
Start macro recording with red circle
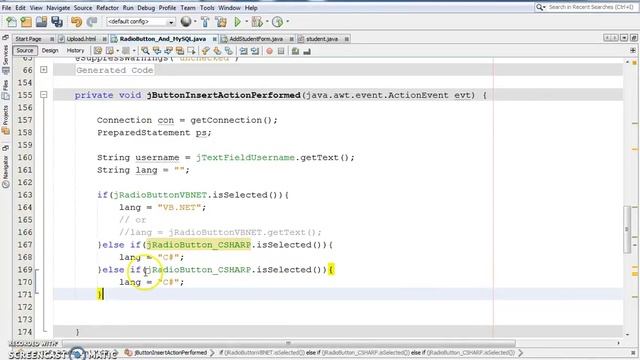269,51
